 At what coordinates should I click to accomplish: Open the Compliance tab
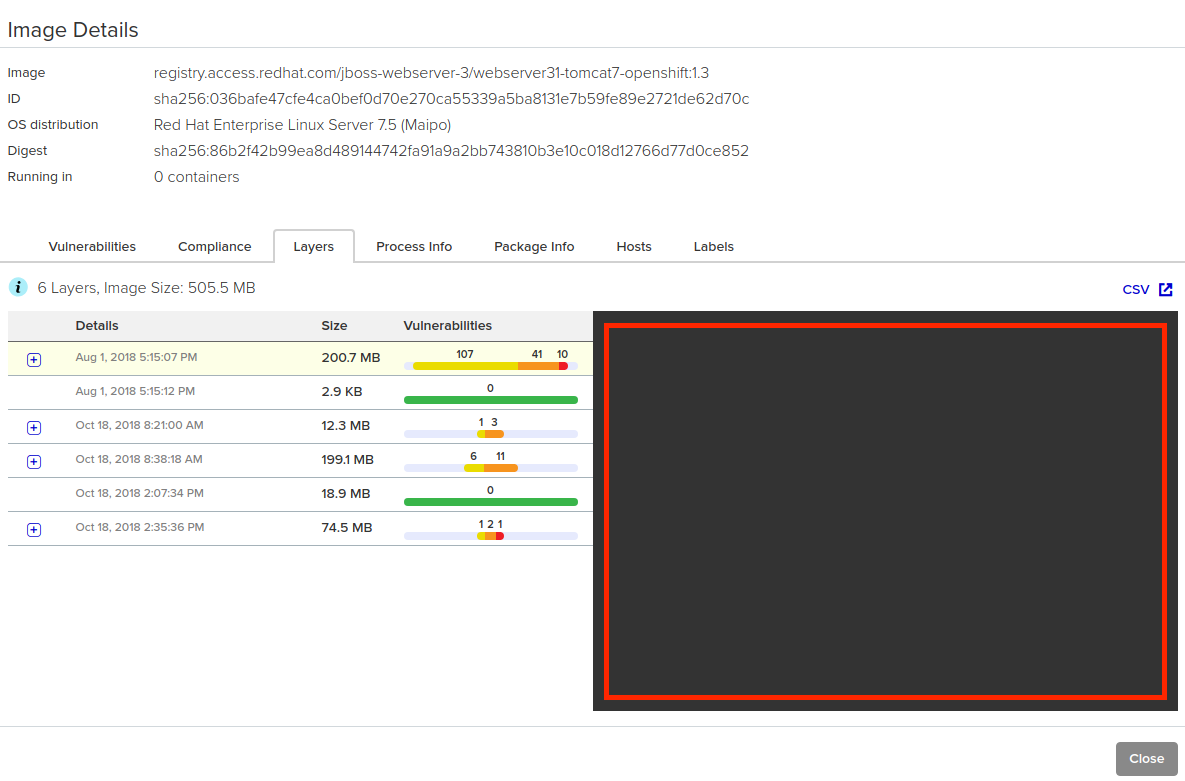[x=215, y=246]
